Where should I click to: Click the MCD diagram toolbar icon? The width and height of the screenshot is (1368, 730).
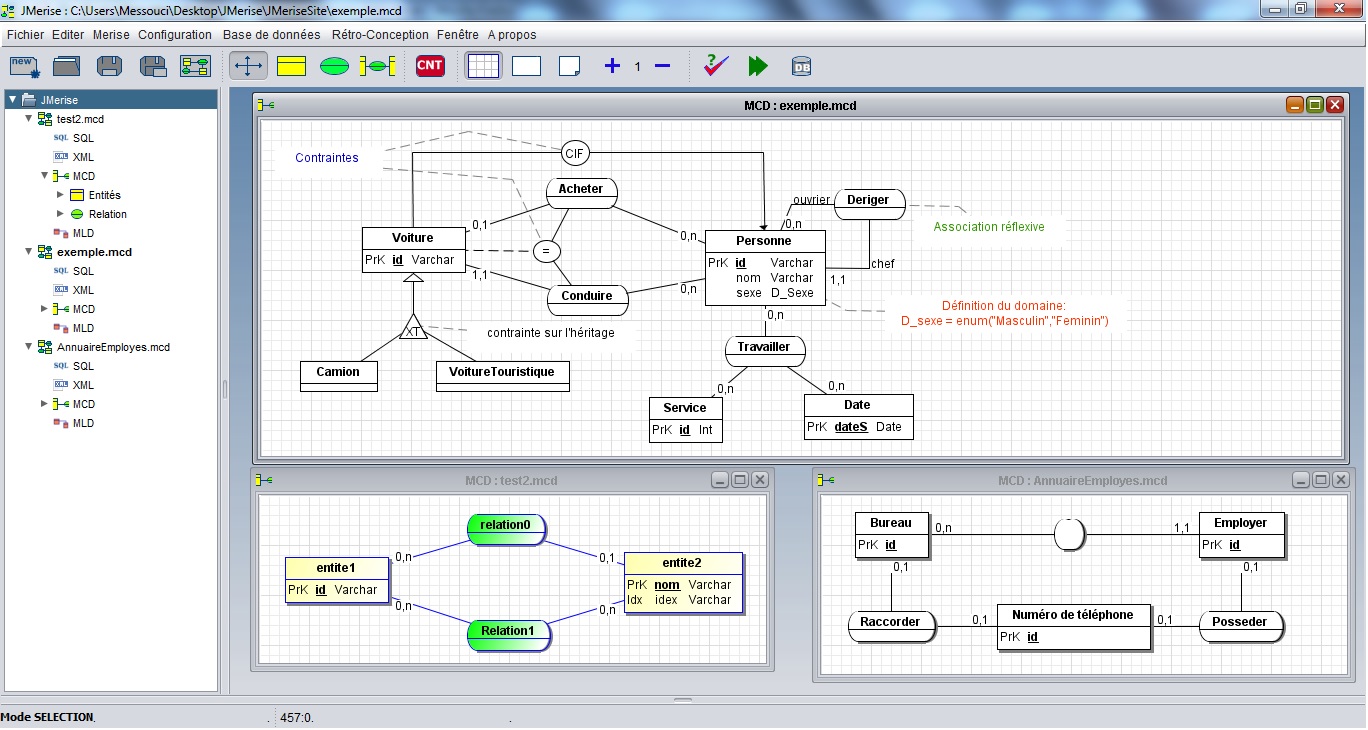(195, 66)
